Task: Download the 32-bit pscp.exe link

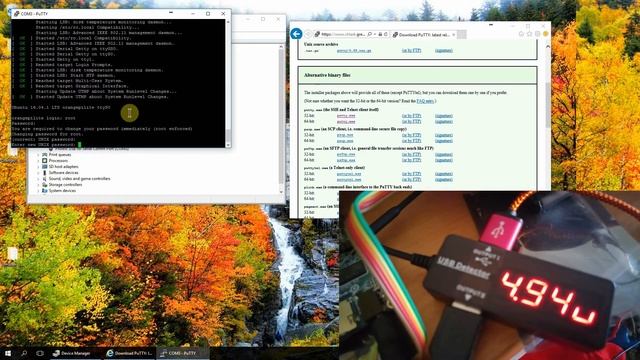Action: coord(345,135)
